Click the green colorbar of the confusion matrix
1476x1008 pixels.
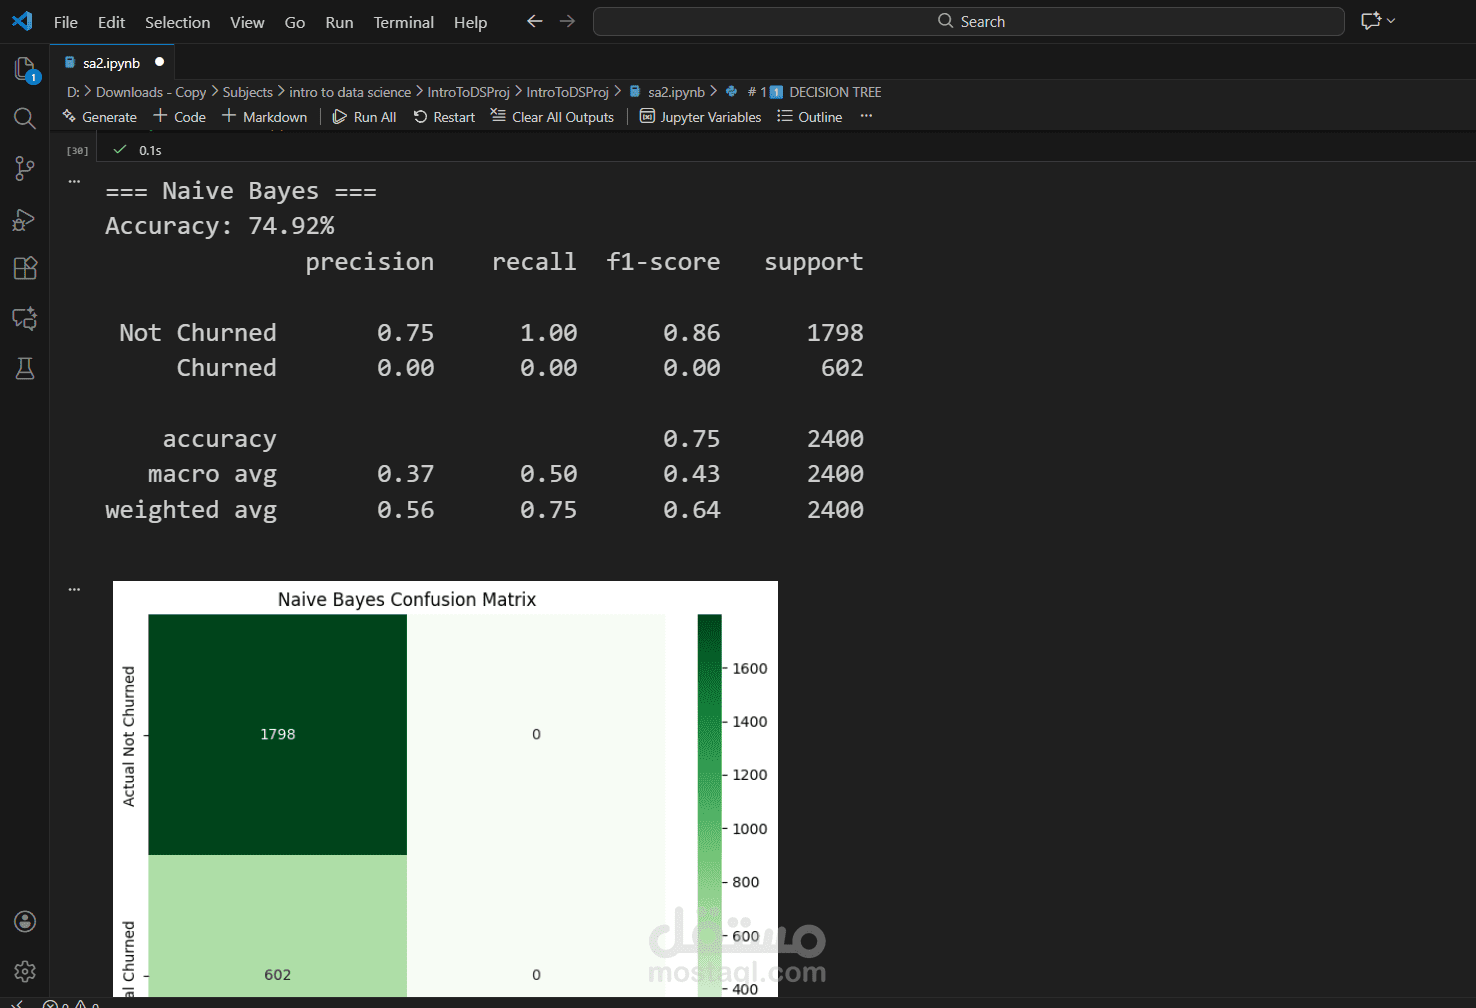709,800
